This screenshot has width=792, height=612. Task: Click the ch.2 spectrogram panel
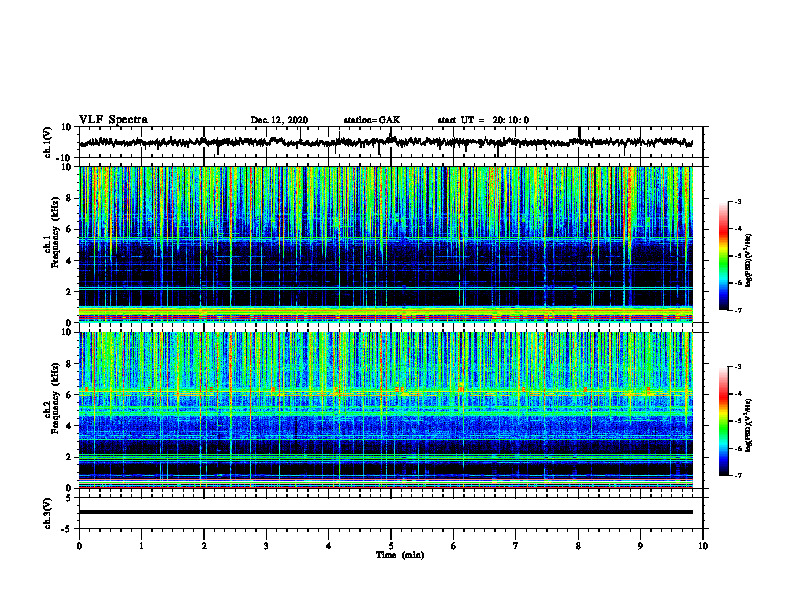(x=386, y=410)
